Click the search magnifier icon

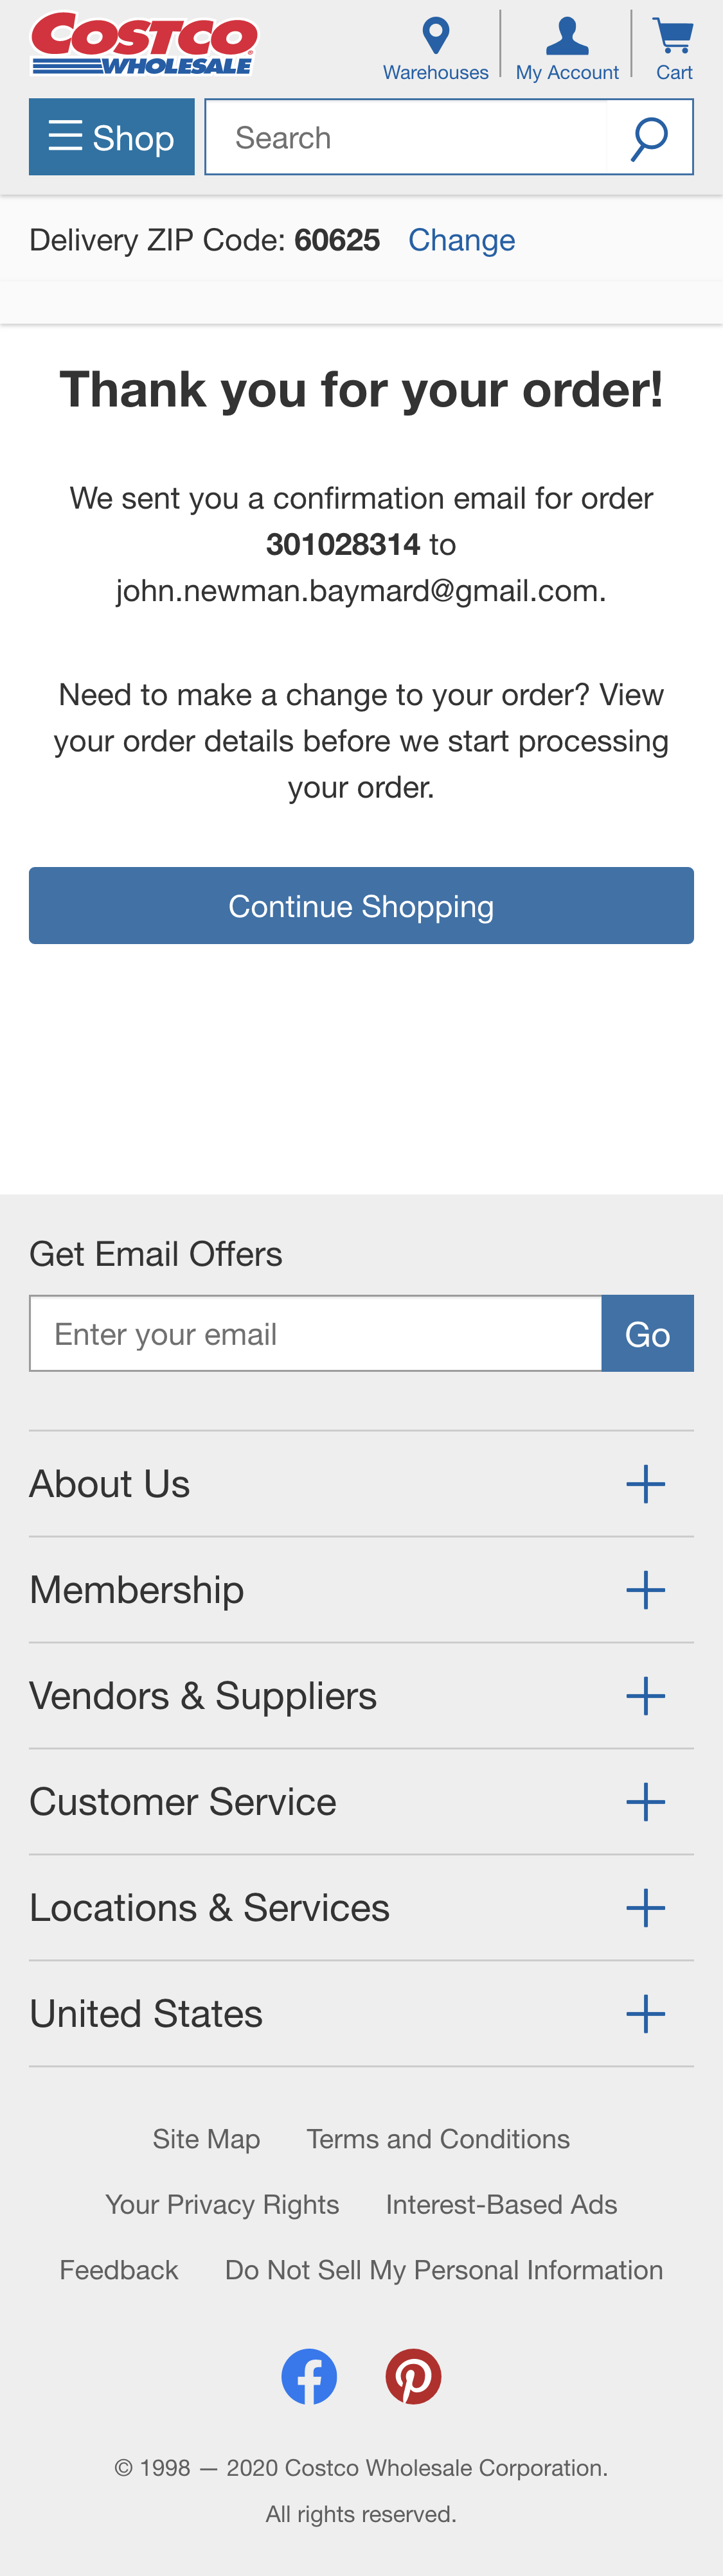(x=649, y=138)
